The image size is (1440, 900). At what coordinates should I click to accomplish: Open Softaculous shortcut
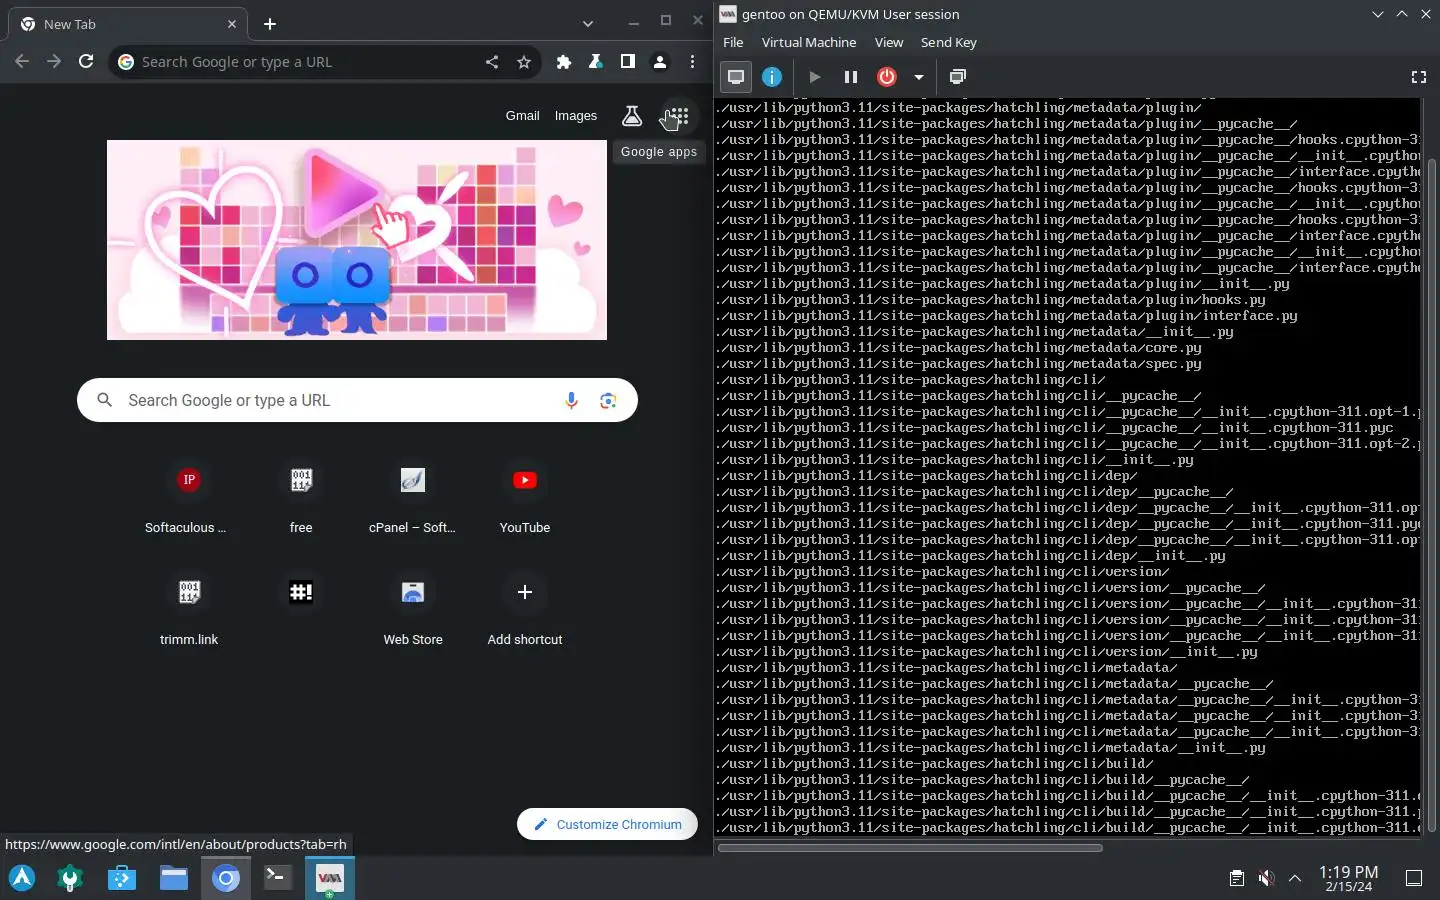(188, 498)
